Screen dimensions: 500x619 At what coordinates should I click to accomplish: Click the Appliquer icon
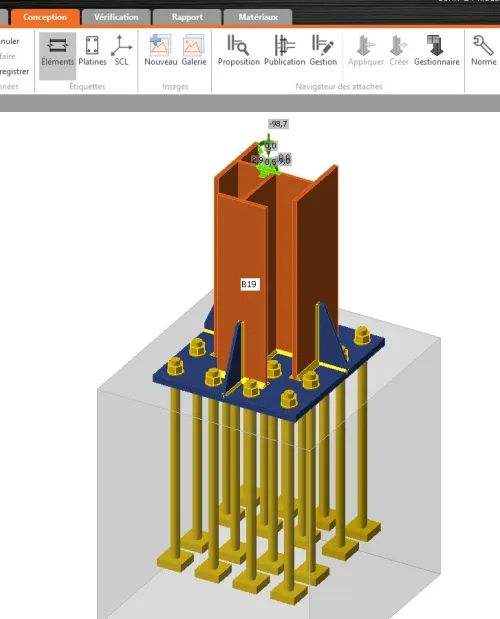point(366,51)
